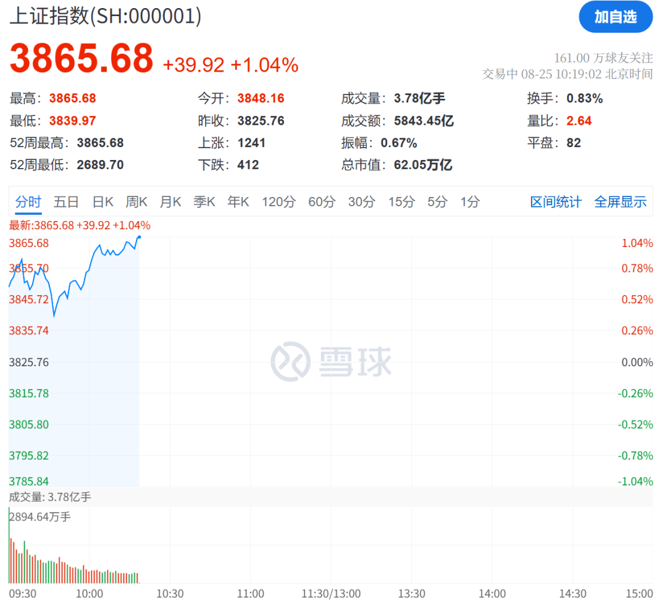667x604 pixels.
Task: Click the 10:30 time axis label
Action: click(x=170, y=594)
